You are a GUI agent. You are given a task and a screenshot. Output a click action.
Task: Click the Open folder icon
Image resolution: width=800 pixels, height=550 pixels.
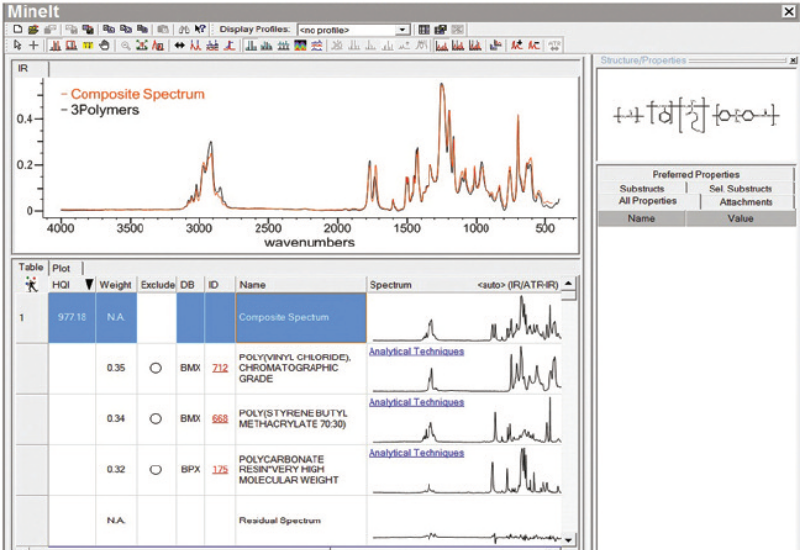click(32, 30)
